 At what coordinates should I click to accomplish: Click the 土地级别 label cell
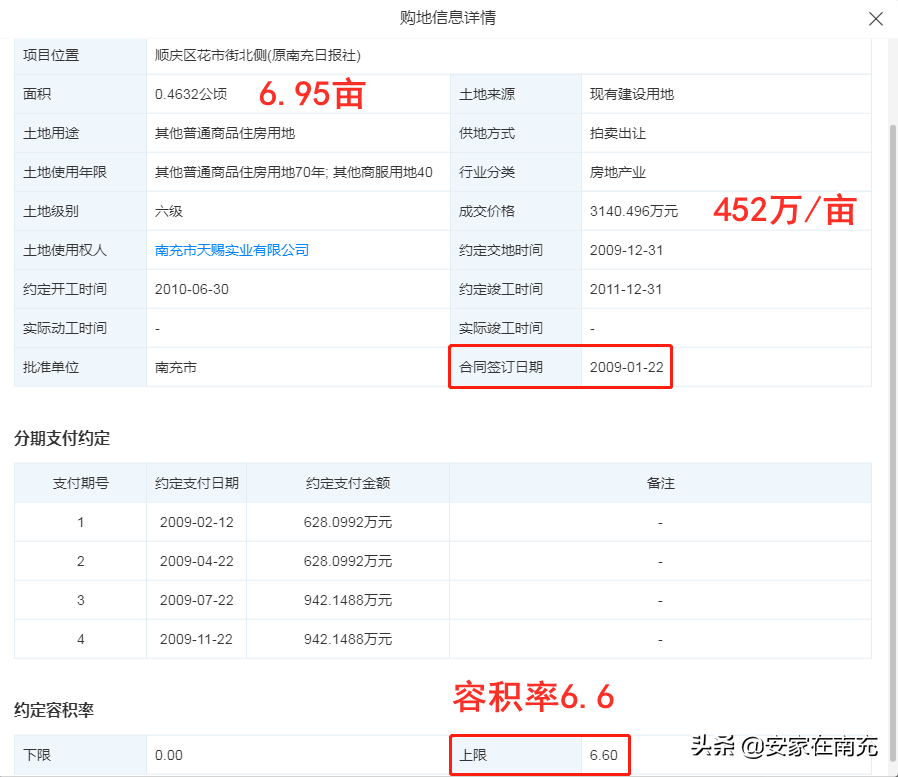pyautogui.click(x=80, y=211)
